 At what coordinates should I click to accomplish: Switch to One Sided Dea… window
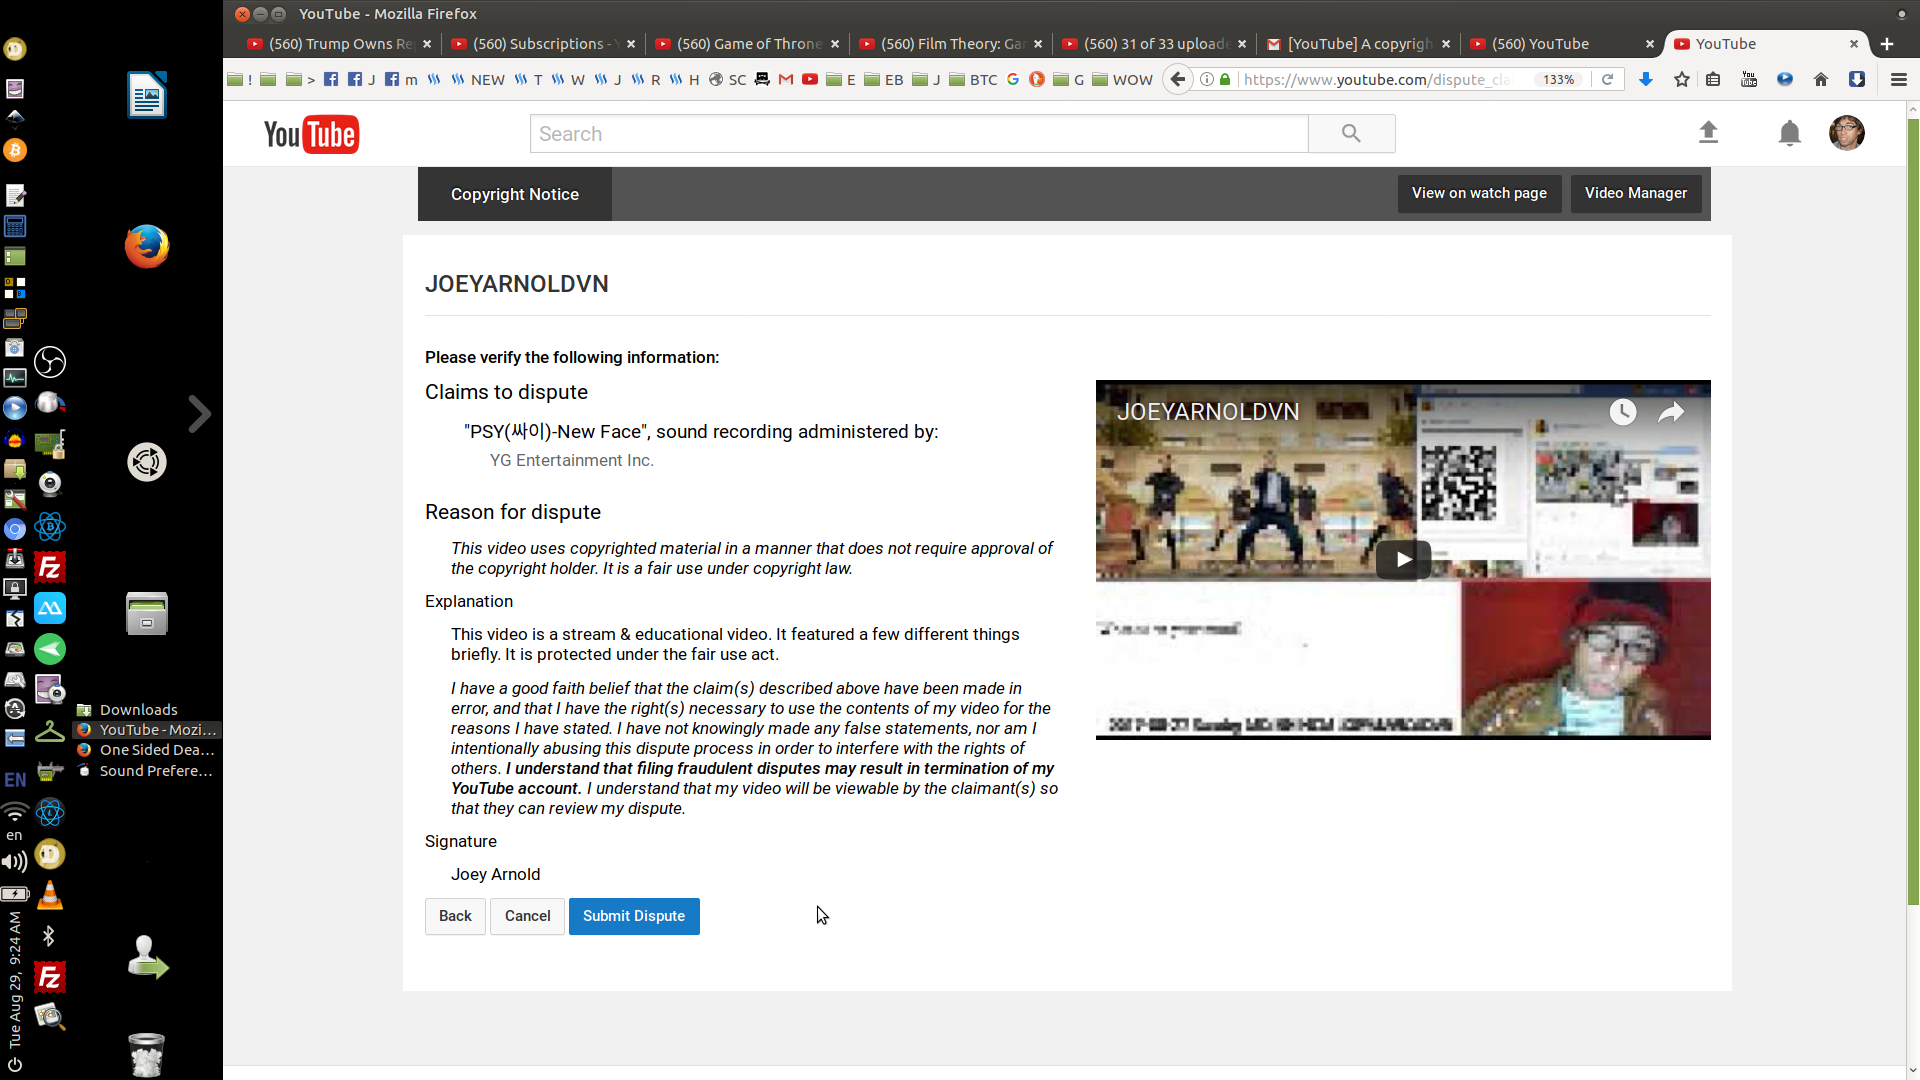pyautogui.click(x=147, y=750)
